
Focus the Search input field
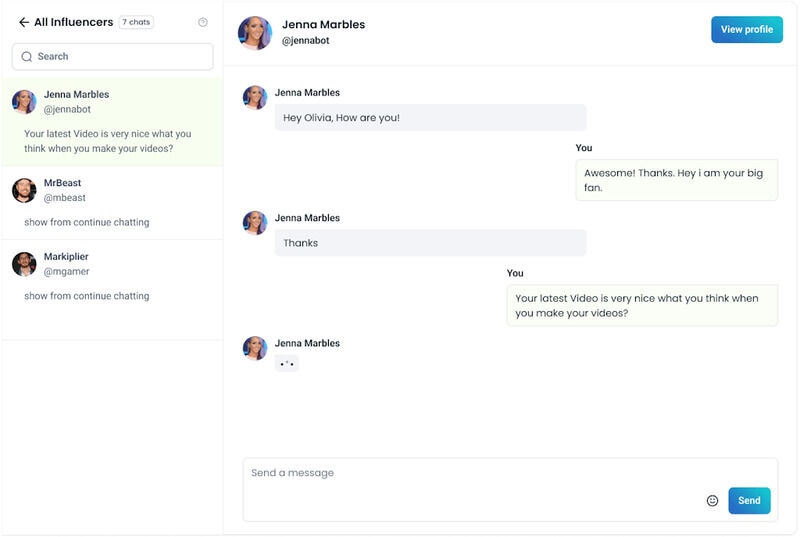pos(120,57)
